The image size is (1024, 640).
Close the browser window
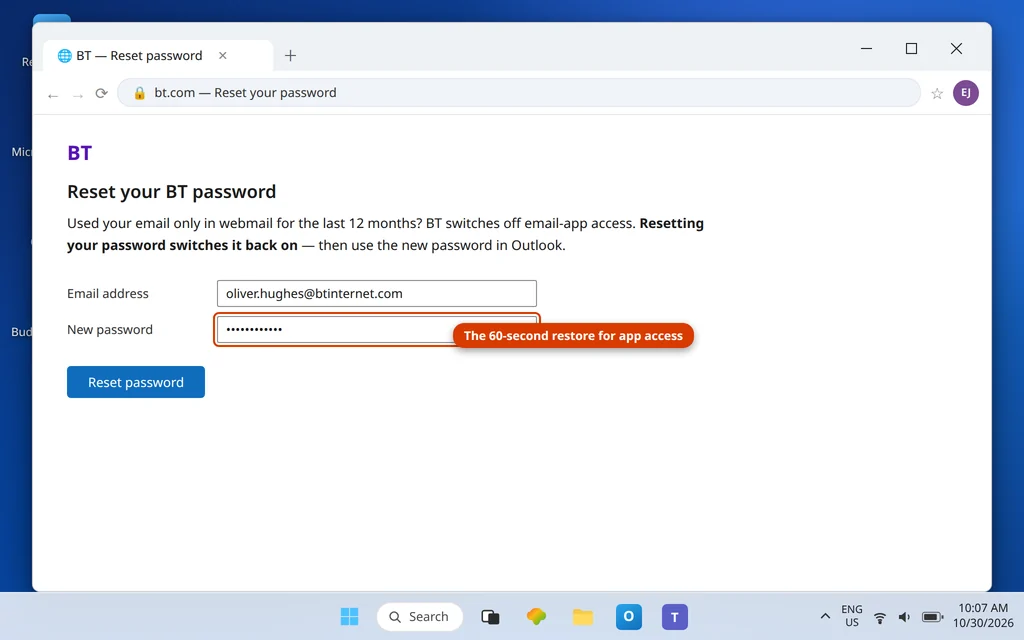pos(956,48)
